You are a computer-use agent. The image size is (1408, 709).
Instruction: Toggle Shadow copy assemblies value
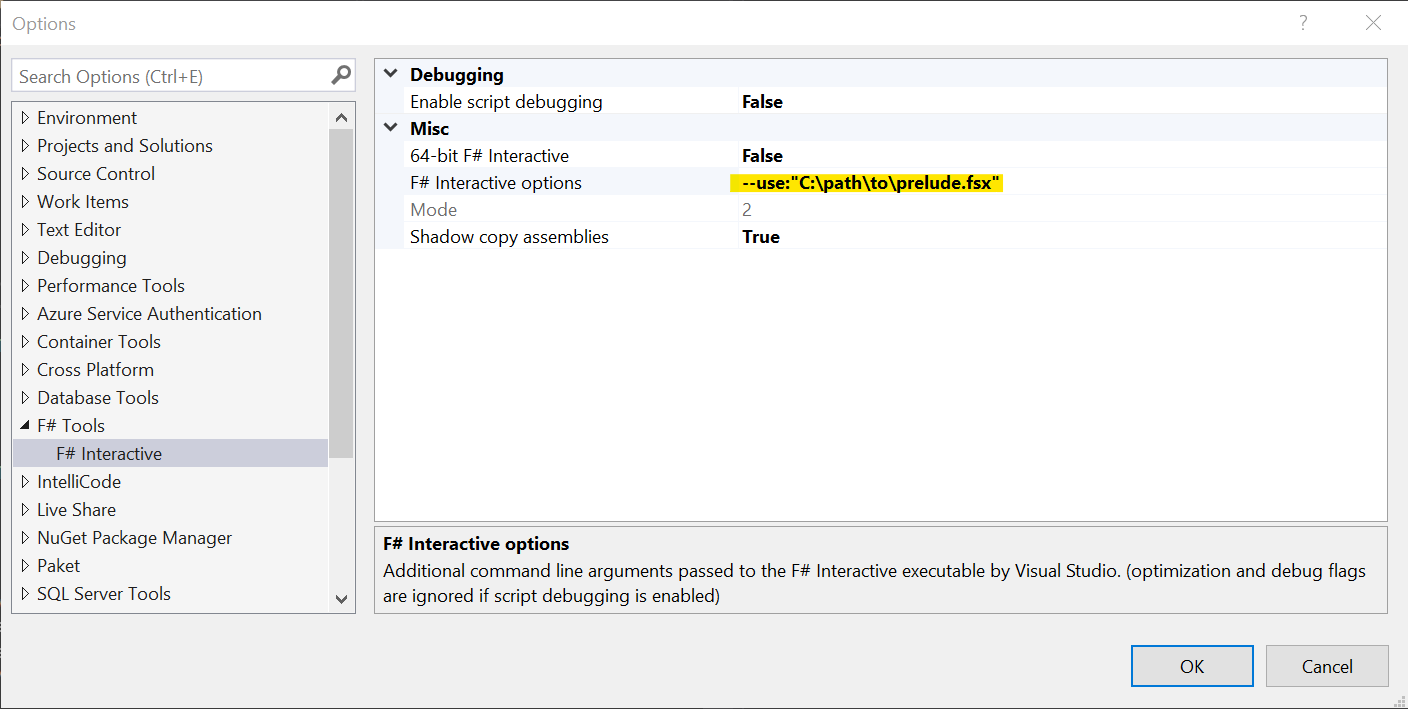tap(760, 237)
